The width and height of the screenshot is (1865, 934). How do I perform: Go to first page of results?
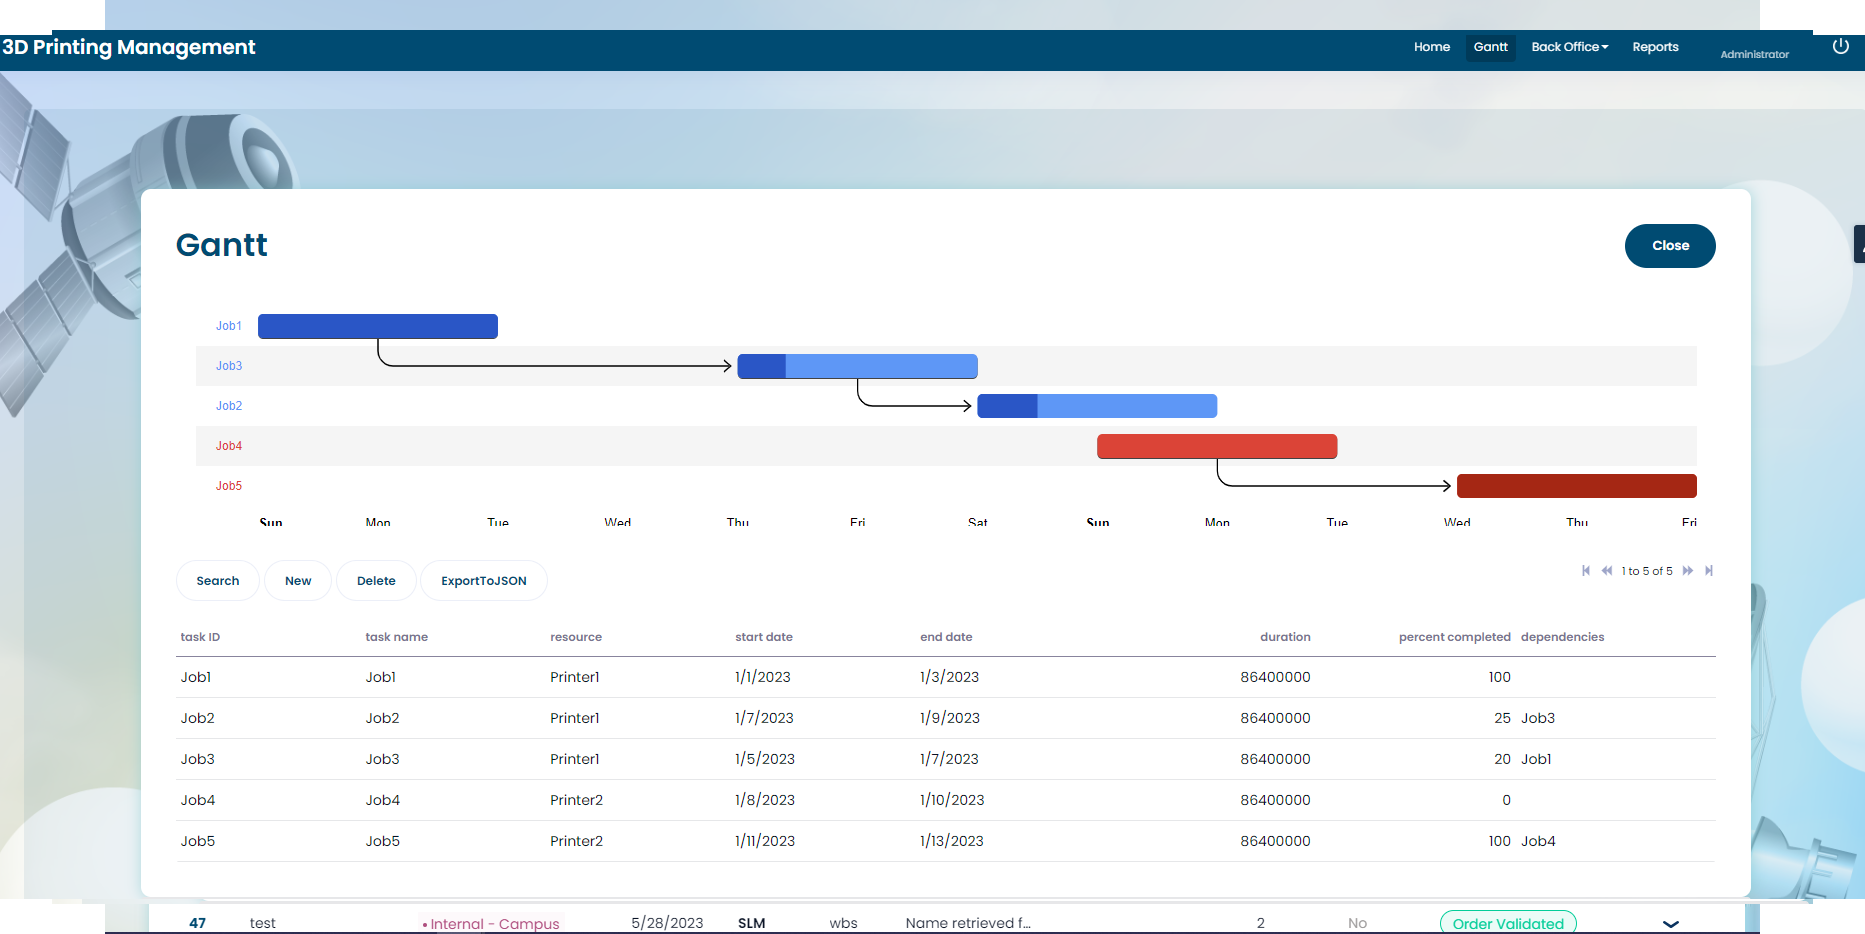tap(1586, 571)
